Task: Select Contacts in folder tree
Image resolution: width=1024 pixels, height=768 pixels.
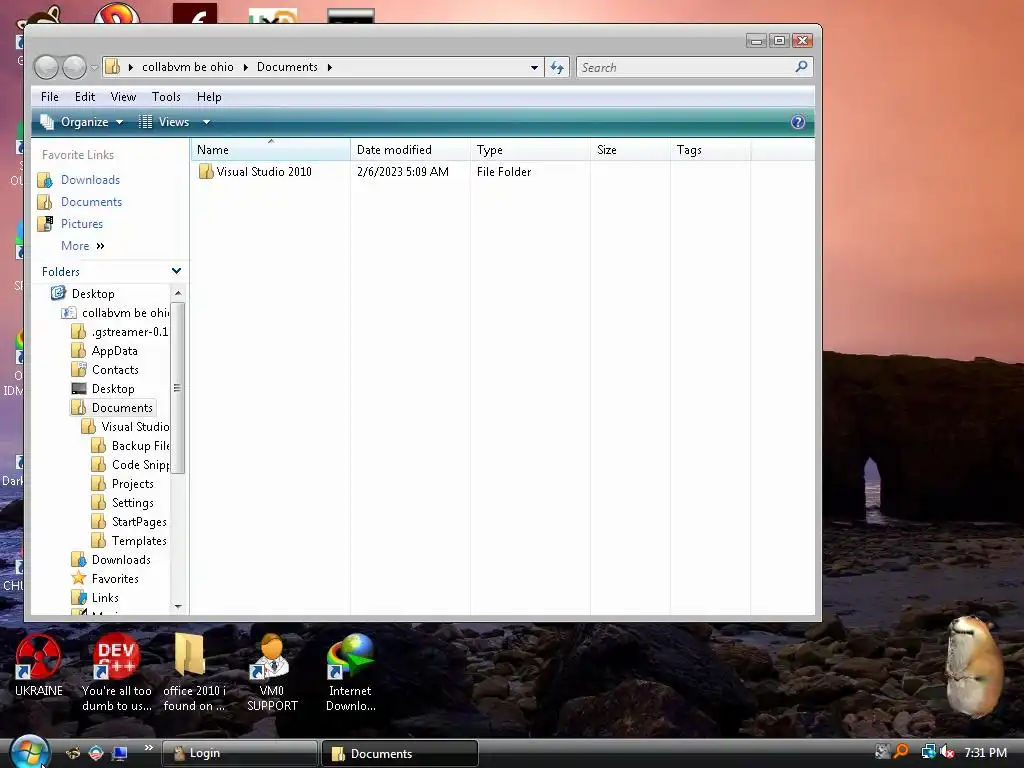Action: pyautogui.click(x=115, y=370)
